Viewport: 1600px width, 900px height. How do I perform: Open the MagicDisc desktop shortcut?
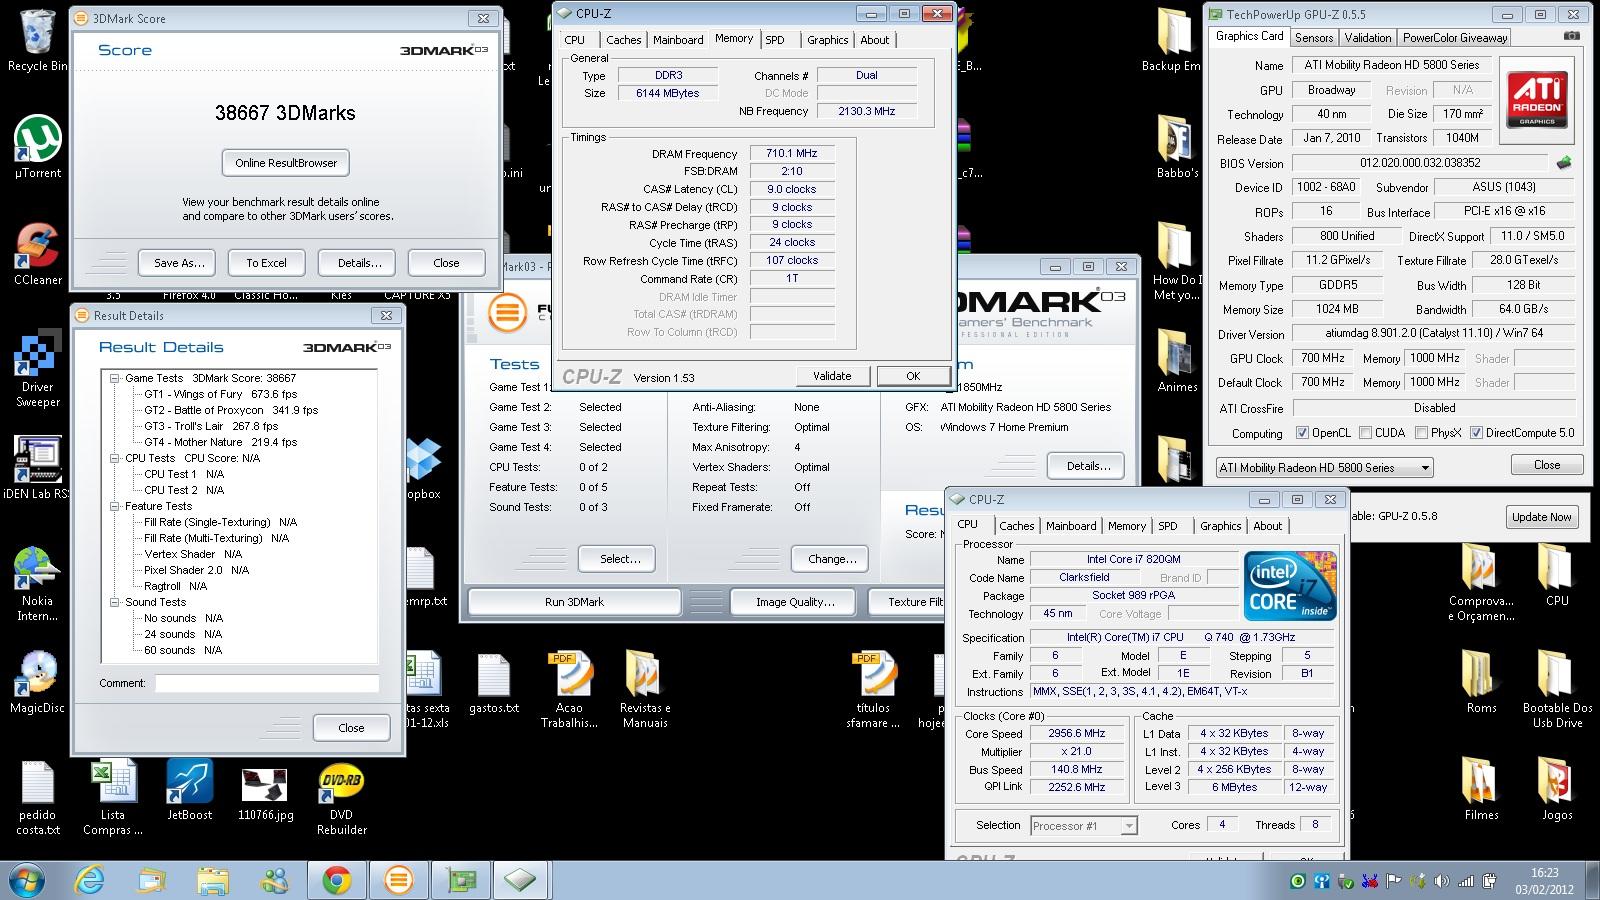click(37, 683)
